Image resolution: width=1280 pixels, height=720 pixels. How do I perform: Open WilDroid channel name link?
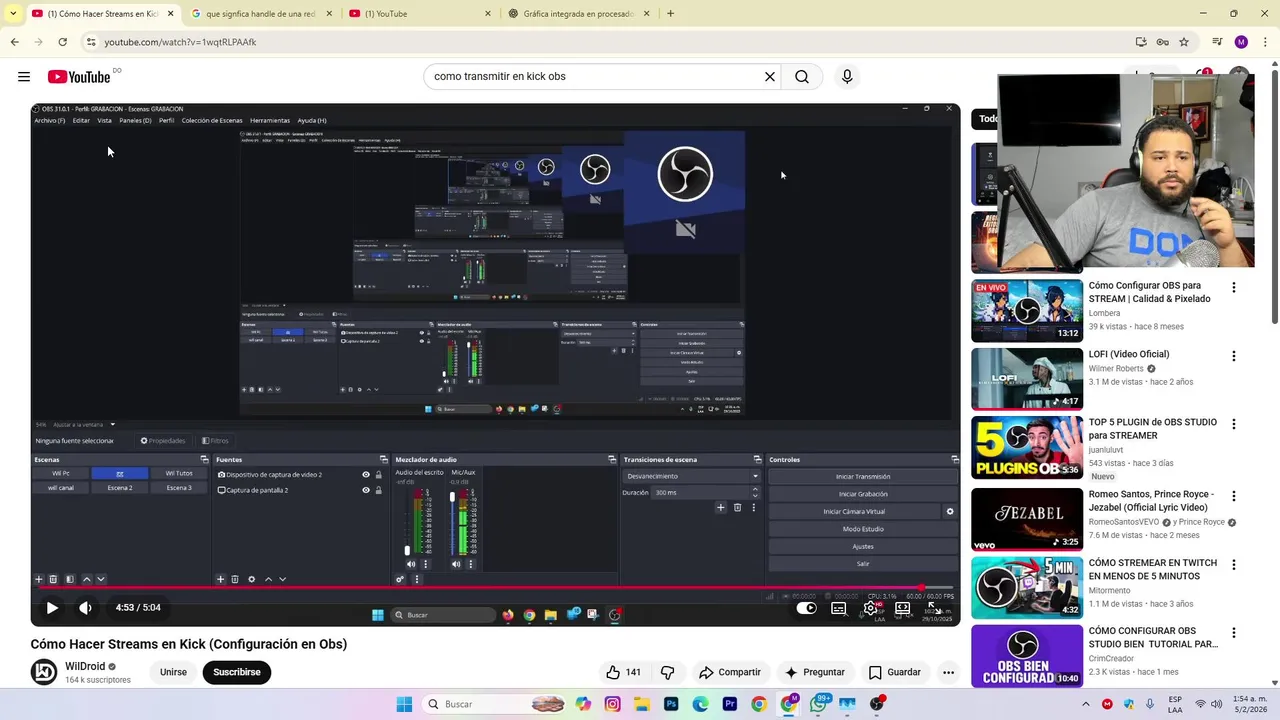(85, 666)
